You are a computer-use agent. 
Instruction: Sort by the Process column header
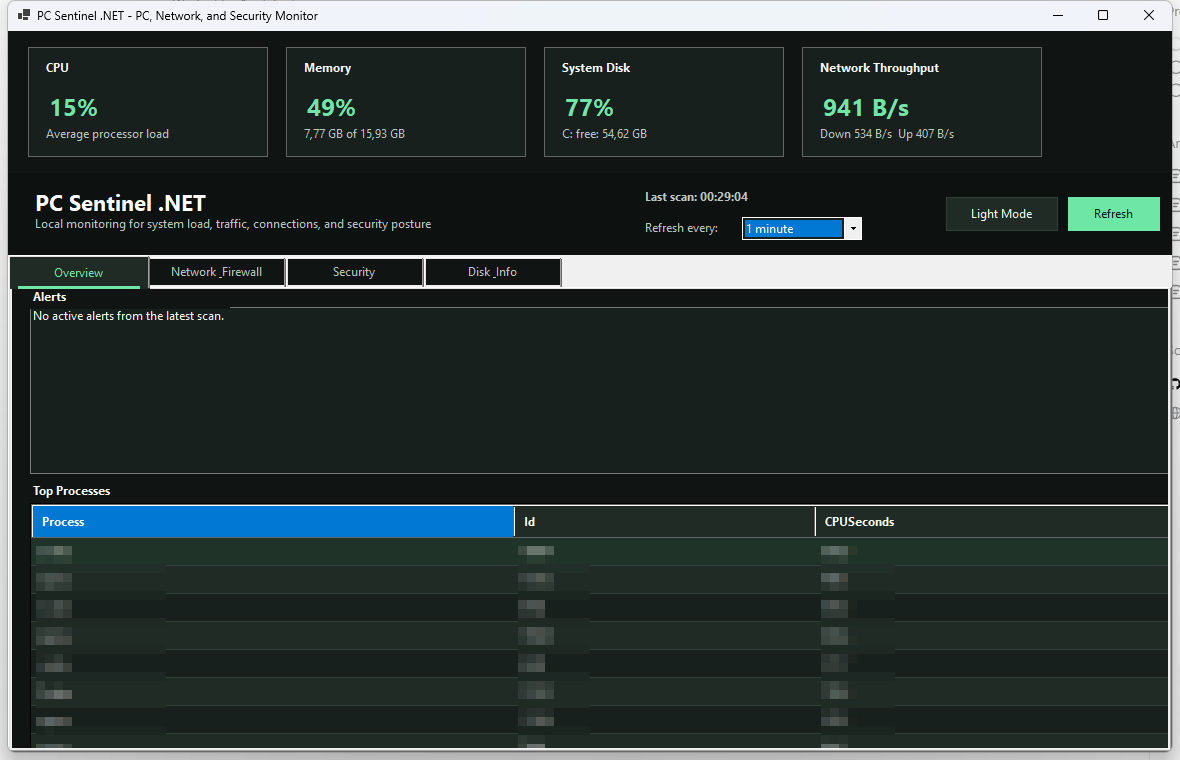(273, 521)
